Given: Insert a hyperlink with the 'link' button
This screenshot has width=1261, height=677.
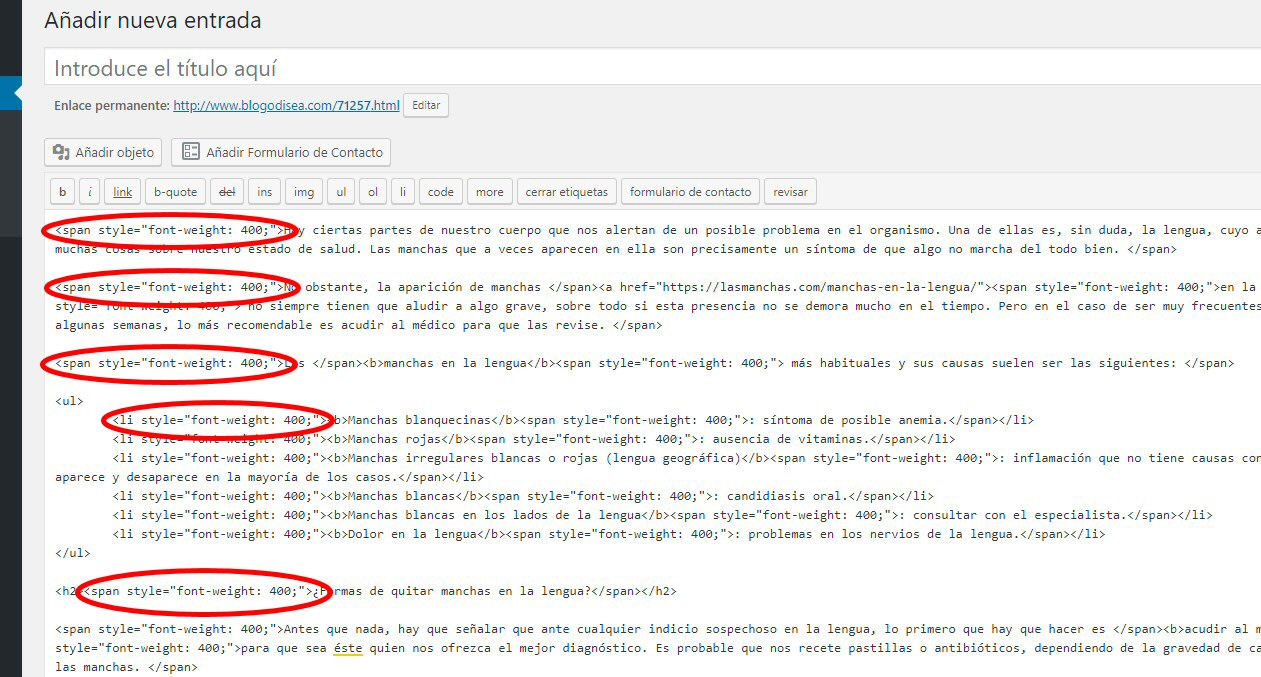Looking at the screenshot, I should click(x=122, y=192).
